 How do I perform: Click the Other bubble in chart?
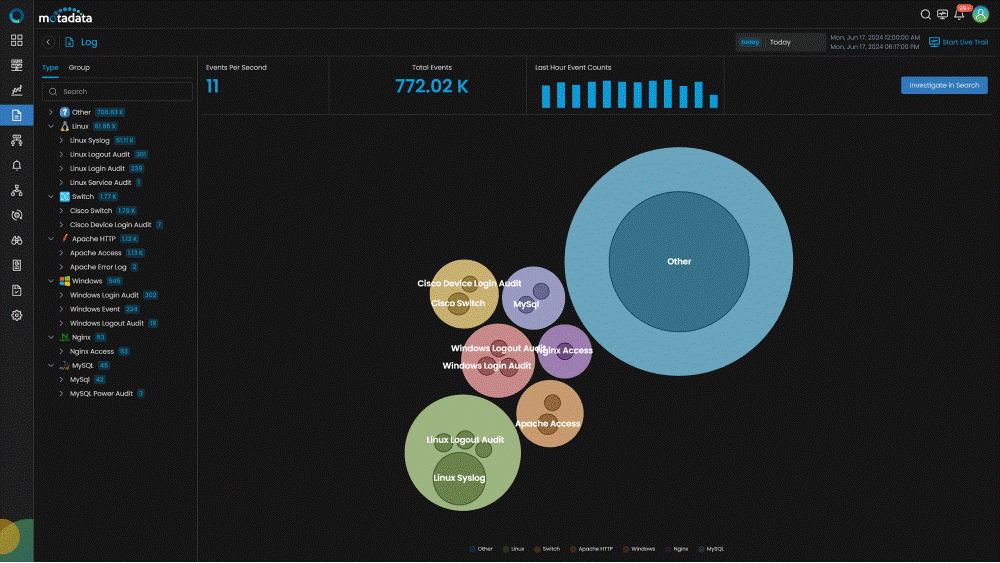679,261
